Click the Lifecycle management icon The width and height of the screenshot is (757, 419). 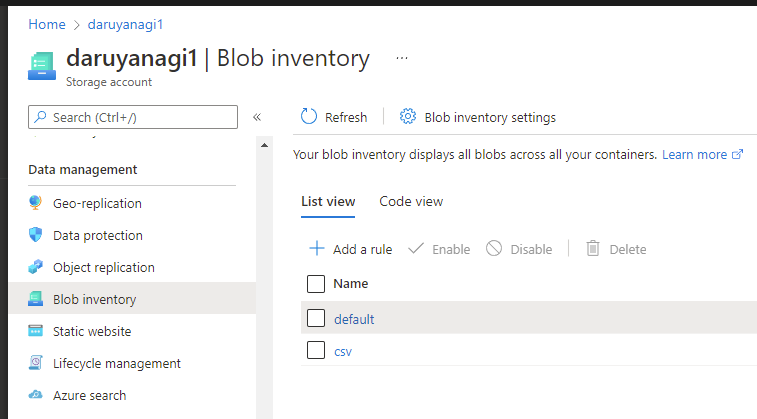pos(35,363)
